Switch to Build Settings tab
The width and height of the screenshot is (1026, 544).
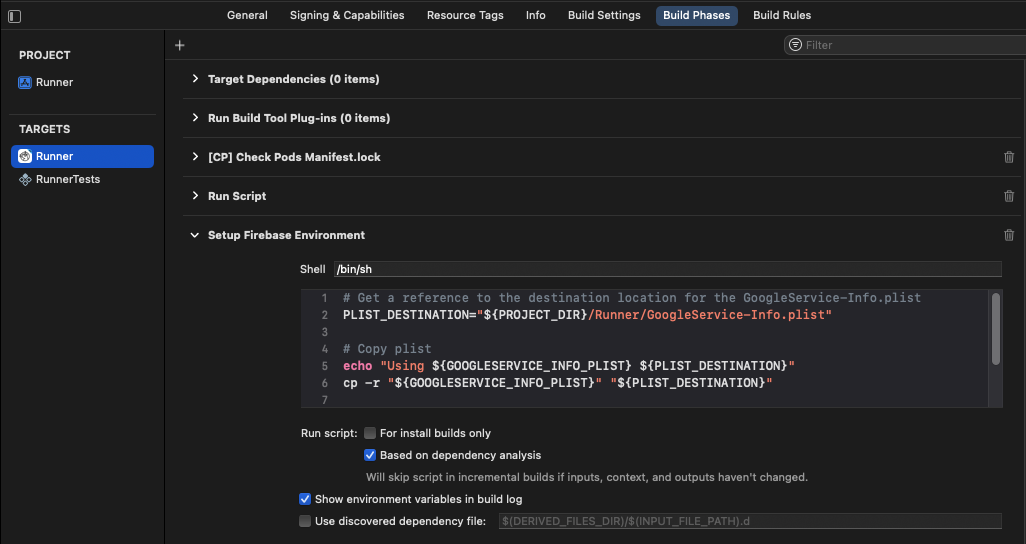click(604, 16)
